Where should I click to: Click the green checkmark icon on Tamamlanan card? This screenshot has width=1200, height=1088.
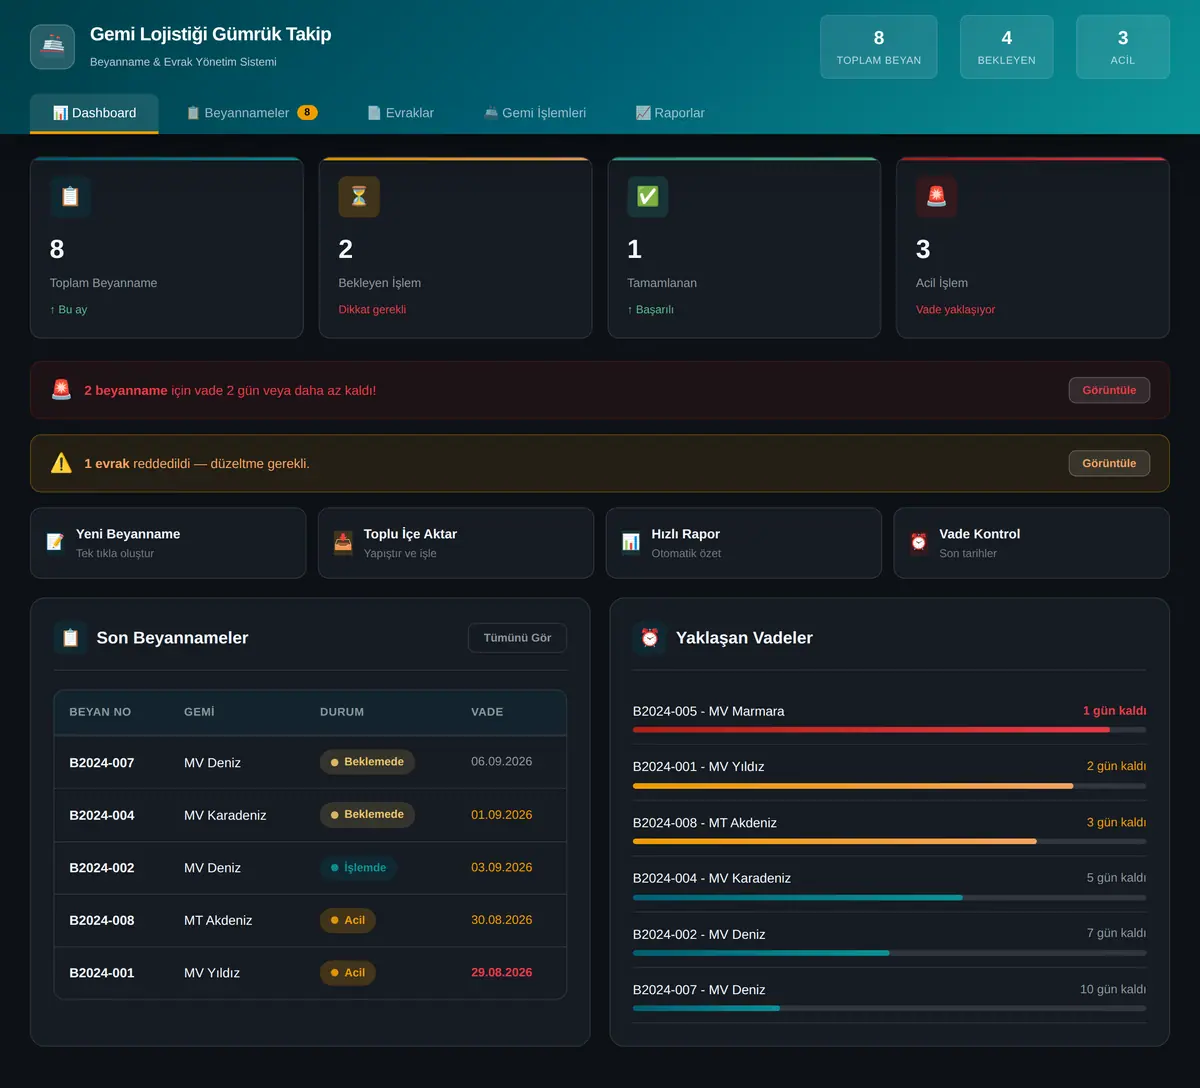click(648, 197)
